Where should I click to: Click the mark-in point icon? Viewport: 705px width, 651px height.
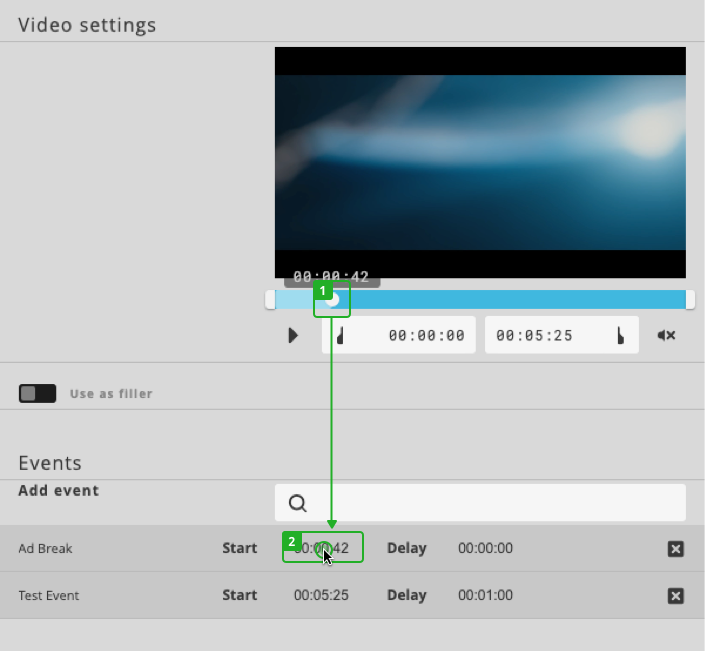341,336
